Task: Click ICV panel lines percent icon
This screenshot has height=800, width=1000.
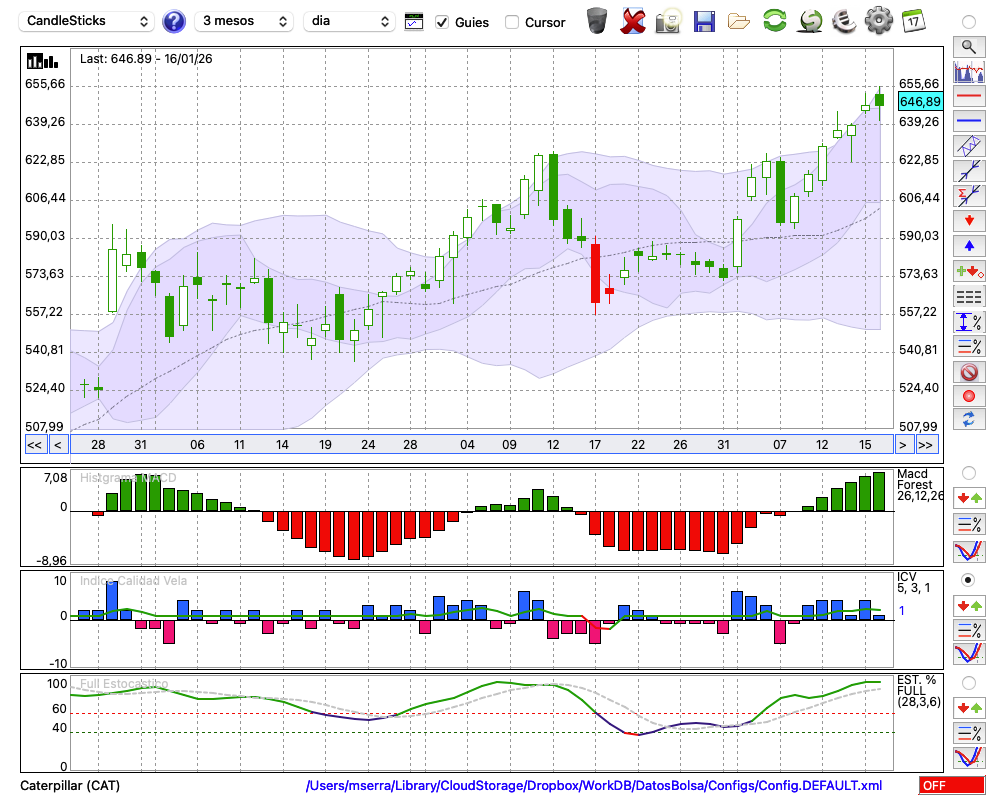Action: pyautogui.click(x=969, y=630)
